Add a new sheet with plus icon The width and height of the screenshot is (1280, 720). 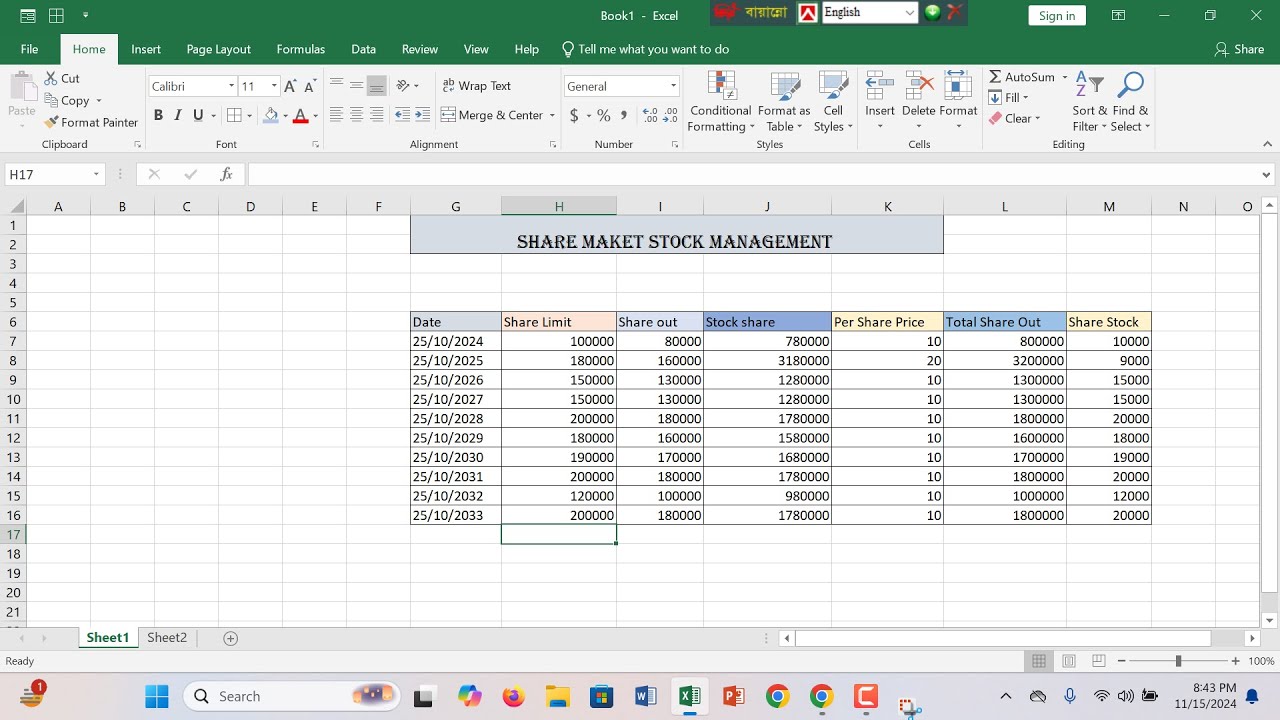(230, 638)
